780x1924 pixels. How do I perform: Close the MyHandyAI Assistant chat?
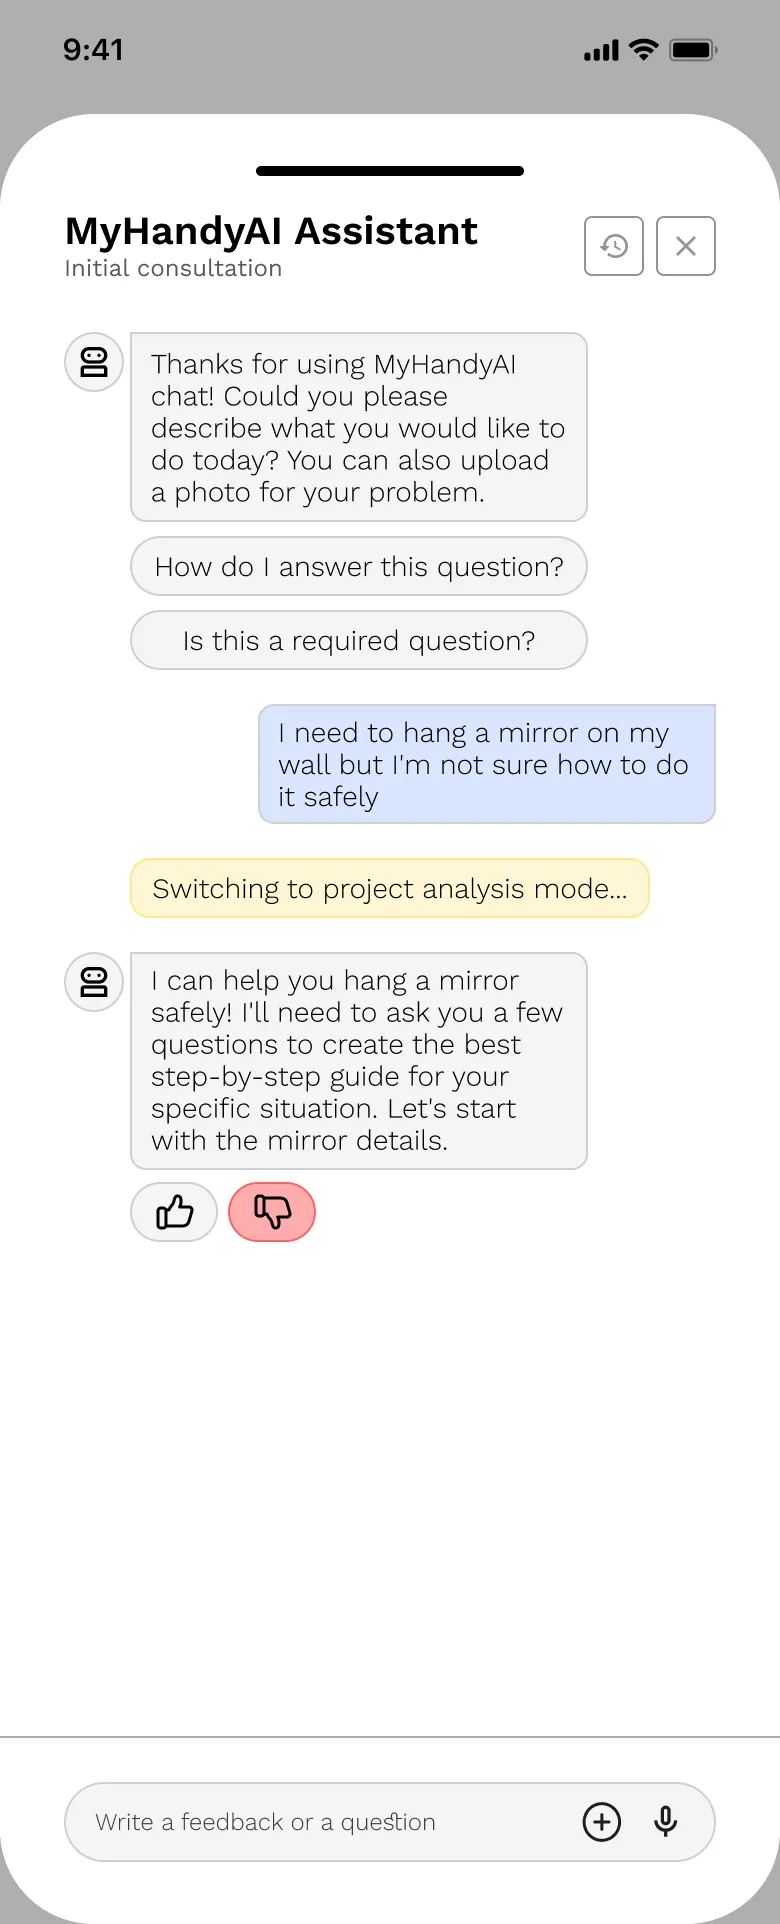(x=686, y=246)
